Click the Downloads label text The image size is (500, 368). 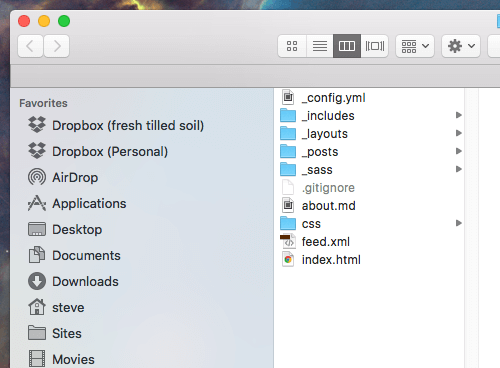point(85,282)
